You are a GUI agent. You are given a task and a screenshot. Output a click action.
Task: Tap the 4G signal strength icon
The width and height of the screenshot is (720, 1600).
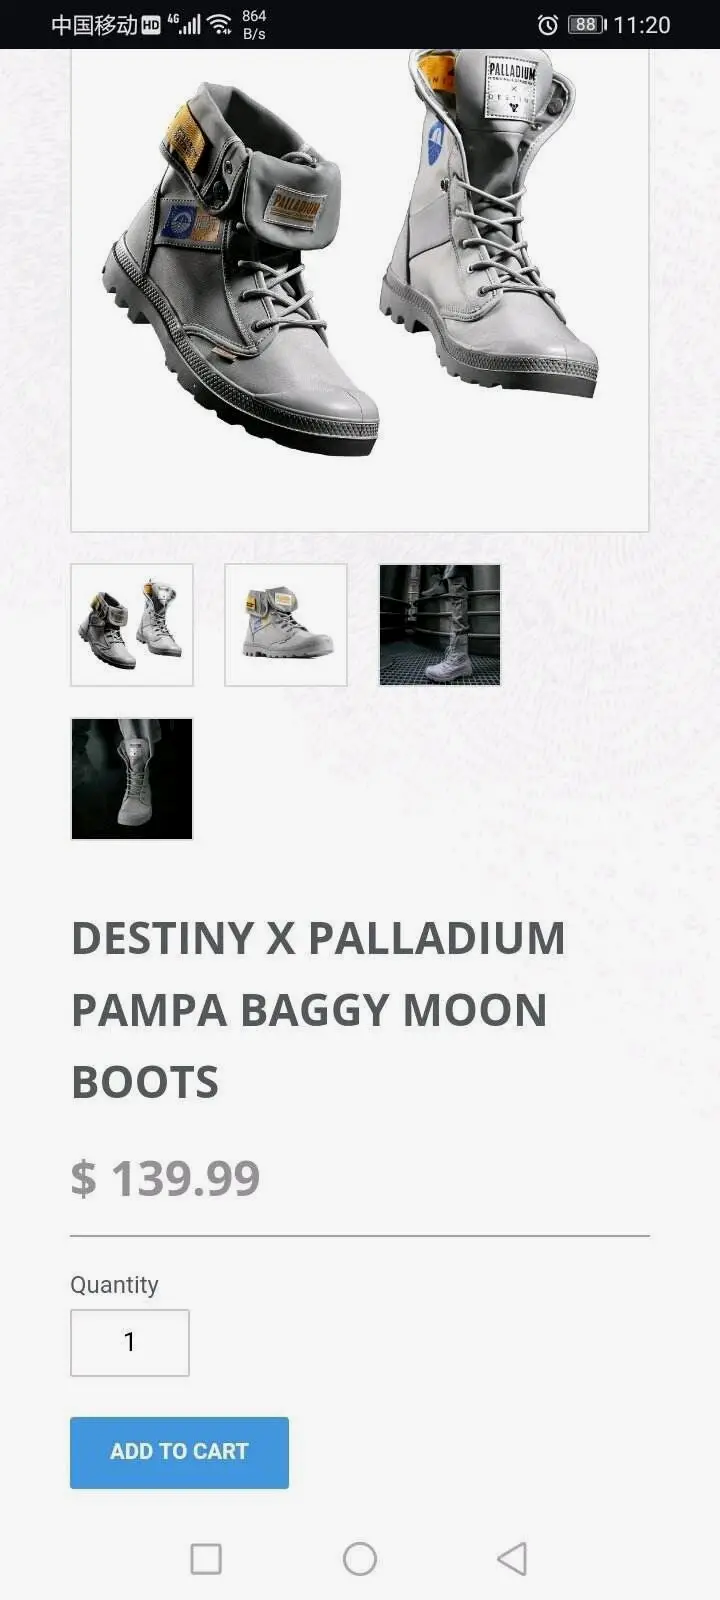pyautogui.click(x=185, y=25)
